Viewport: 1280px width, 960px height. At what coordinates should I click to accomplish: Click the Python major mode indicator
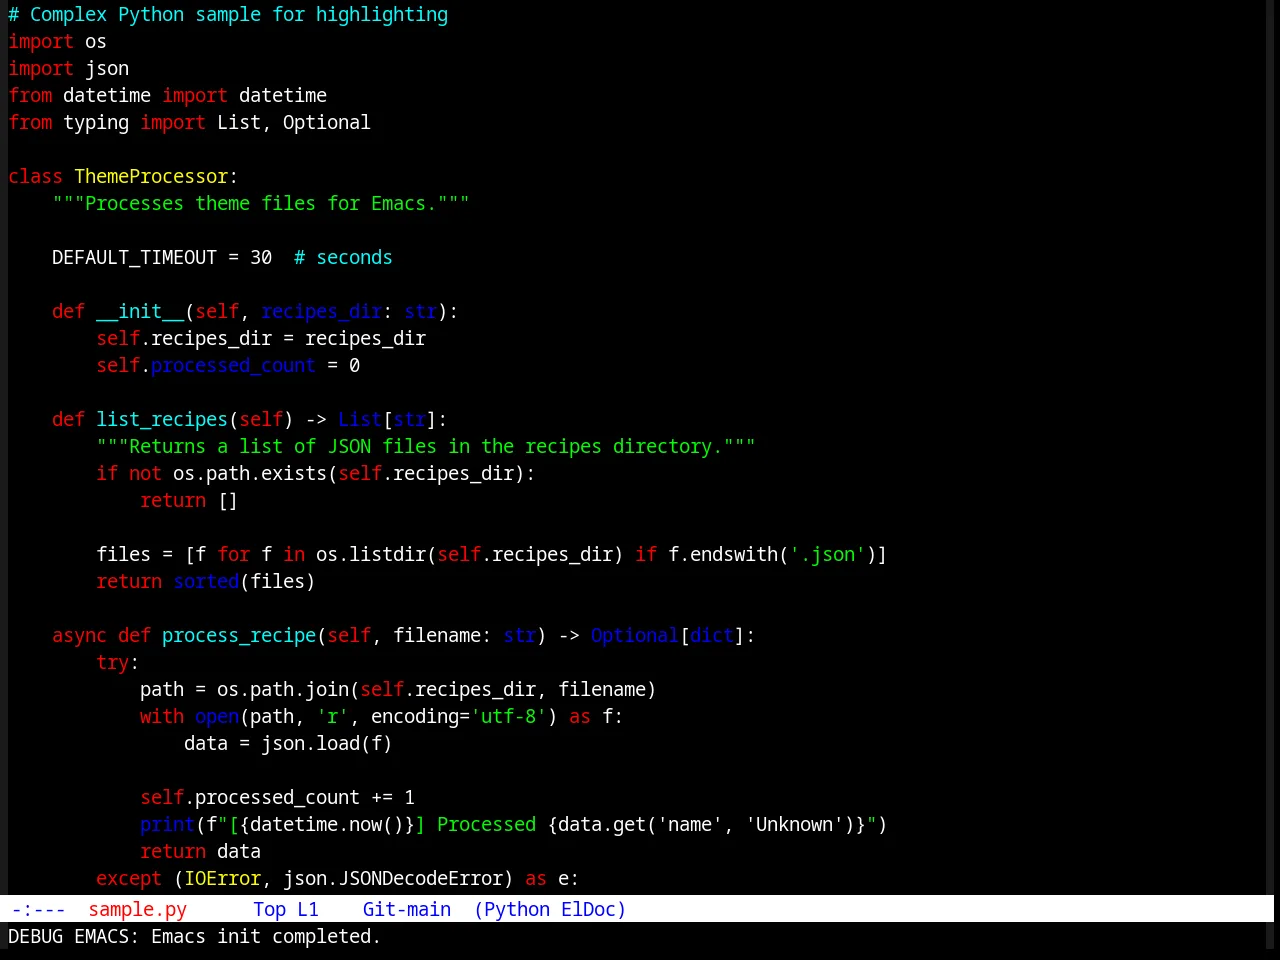click(x=517, y=909)
